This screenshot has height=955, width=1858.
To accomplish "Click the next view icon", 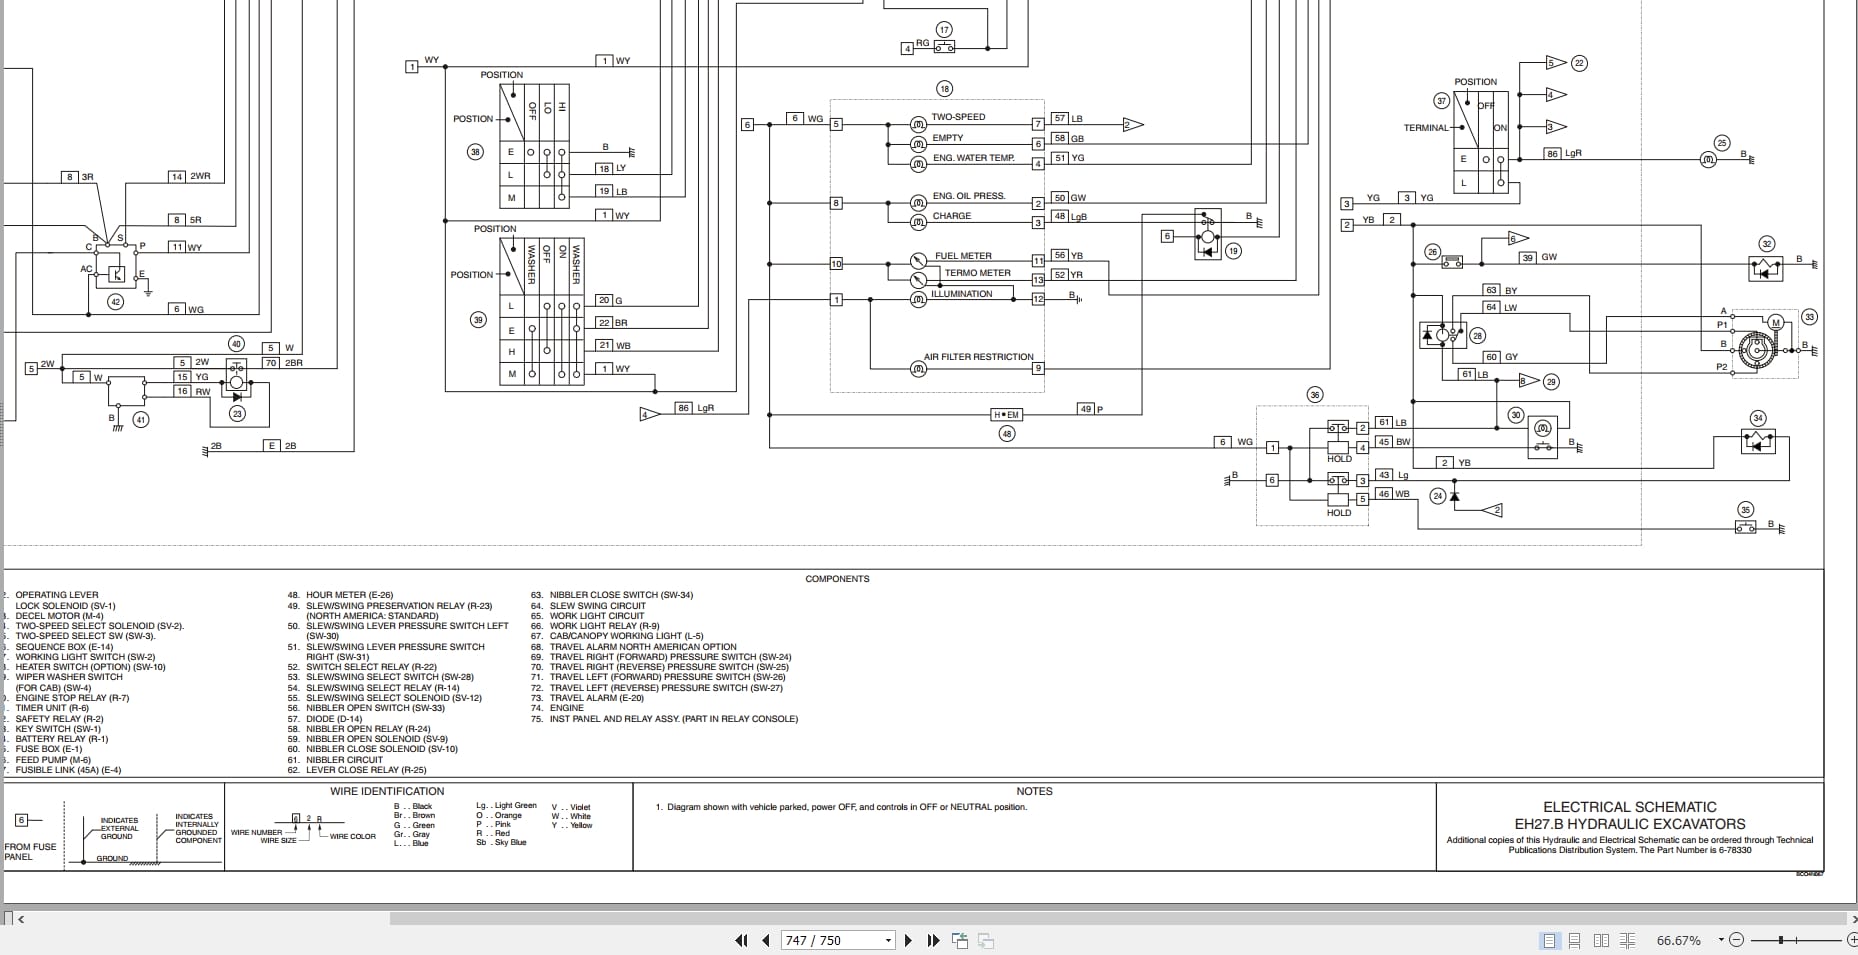I will (x=985, y=940).
